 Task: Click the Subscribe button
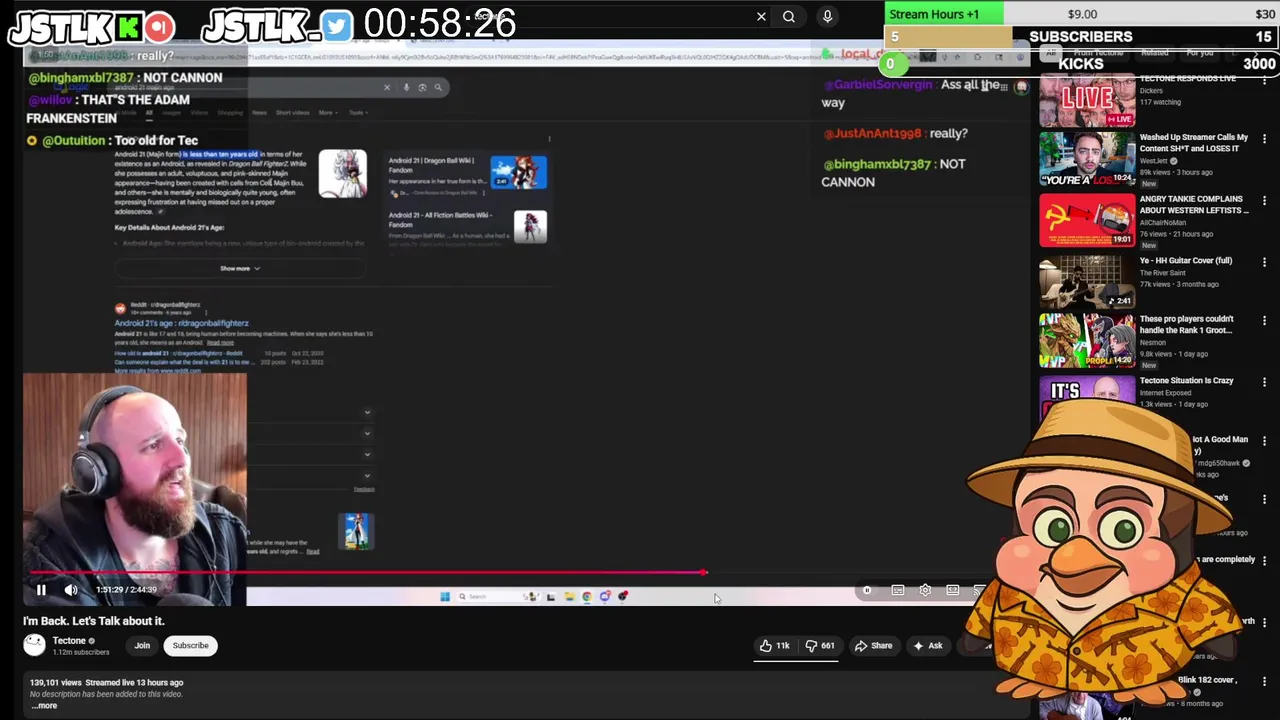tap(190, 646)
